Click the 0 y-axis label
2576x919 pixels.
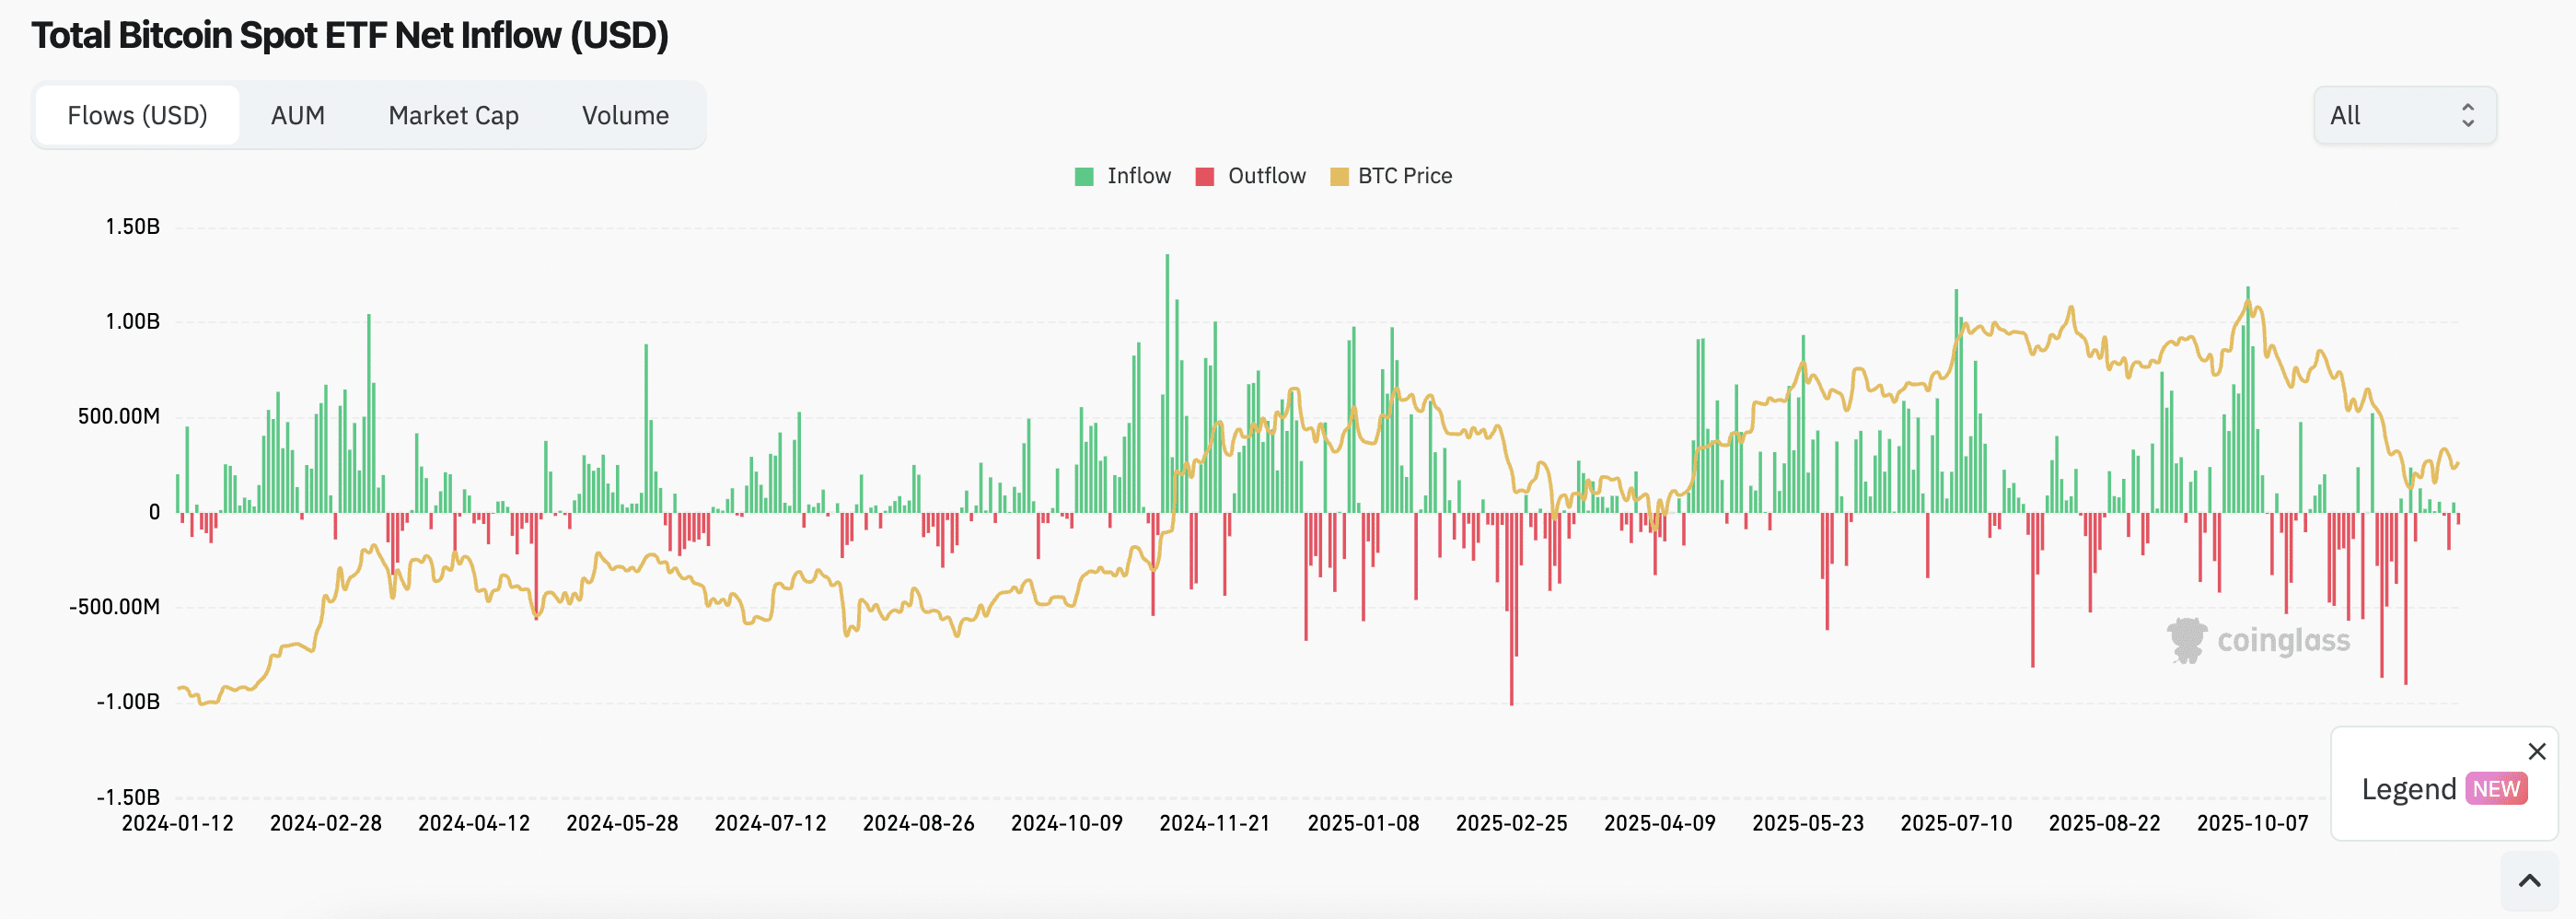click(x=154, y=512)
